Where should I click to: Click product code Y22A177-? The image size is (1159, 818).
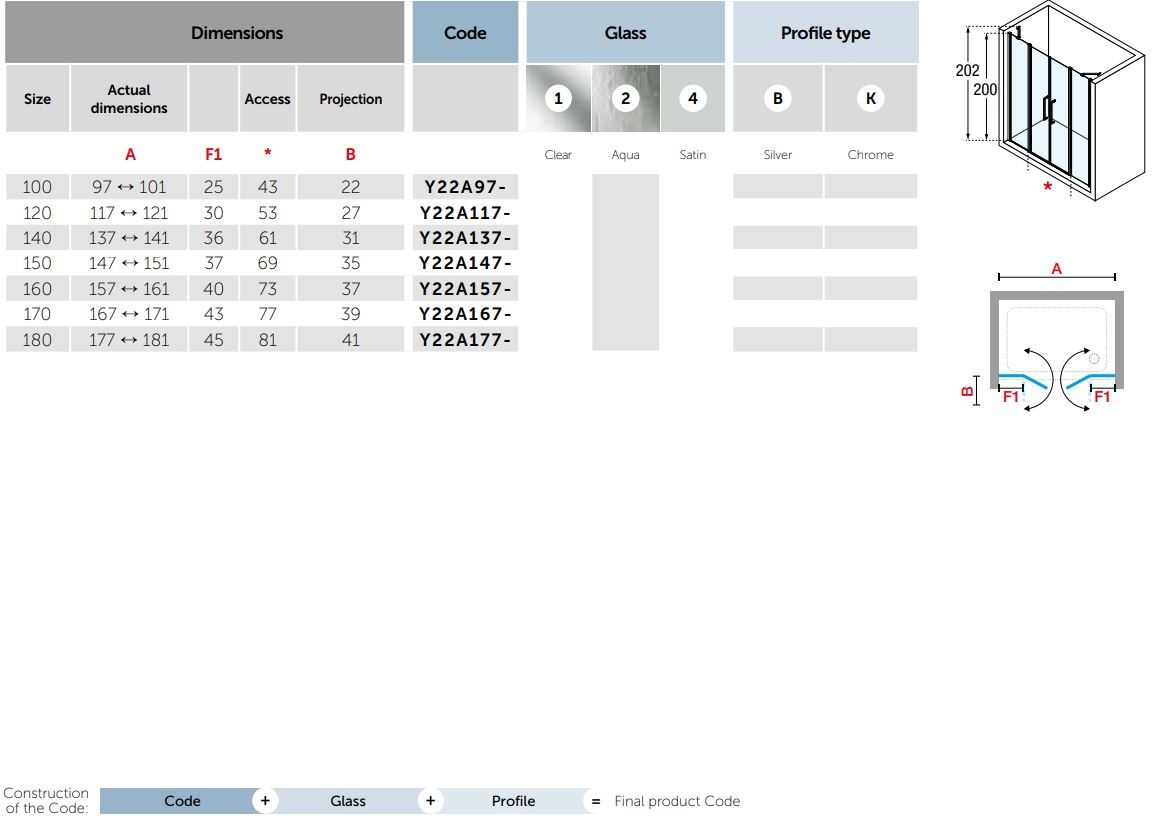[466, 340]
